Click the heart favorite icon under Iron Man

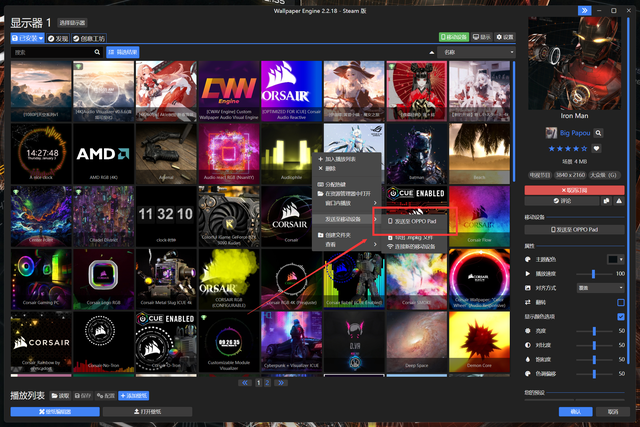click(597, 149)
